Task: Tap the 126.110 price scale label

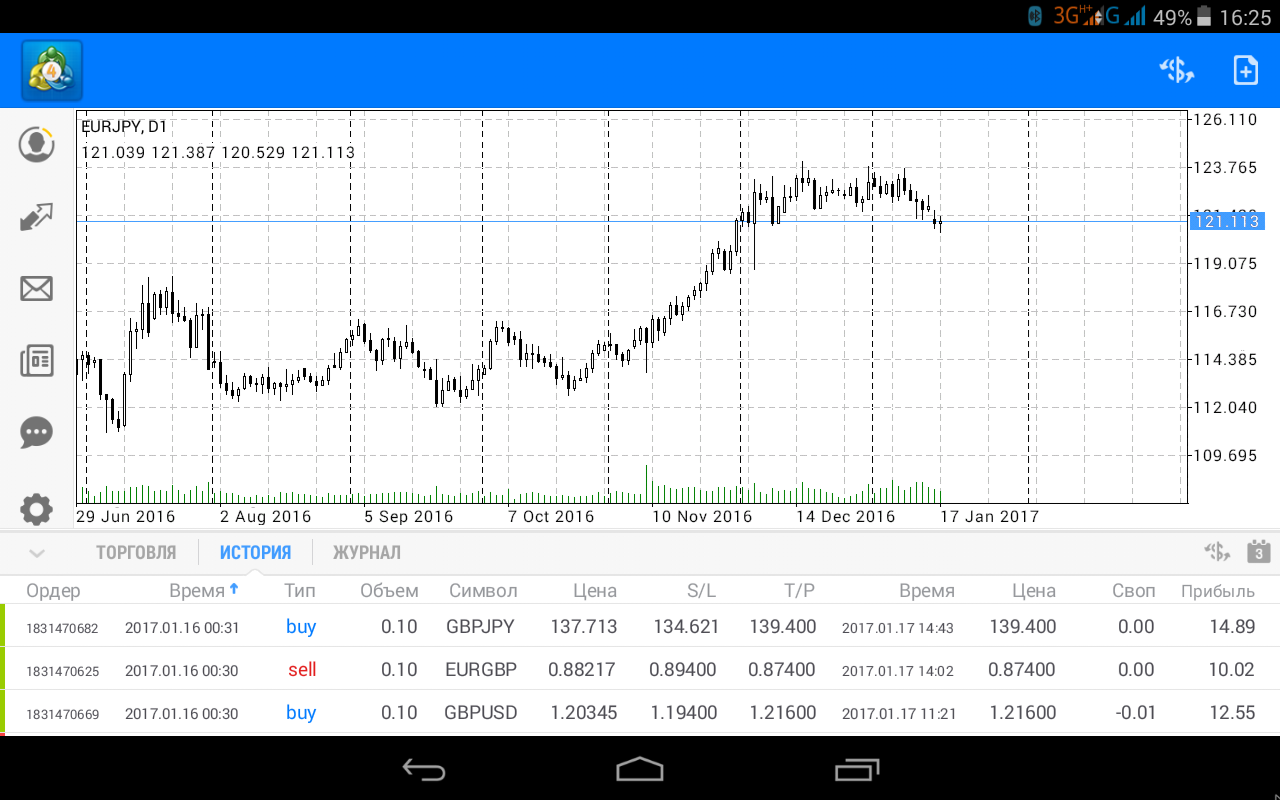Action: 1226,119
